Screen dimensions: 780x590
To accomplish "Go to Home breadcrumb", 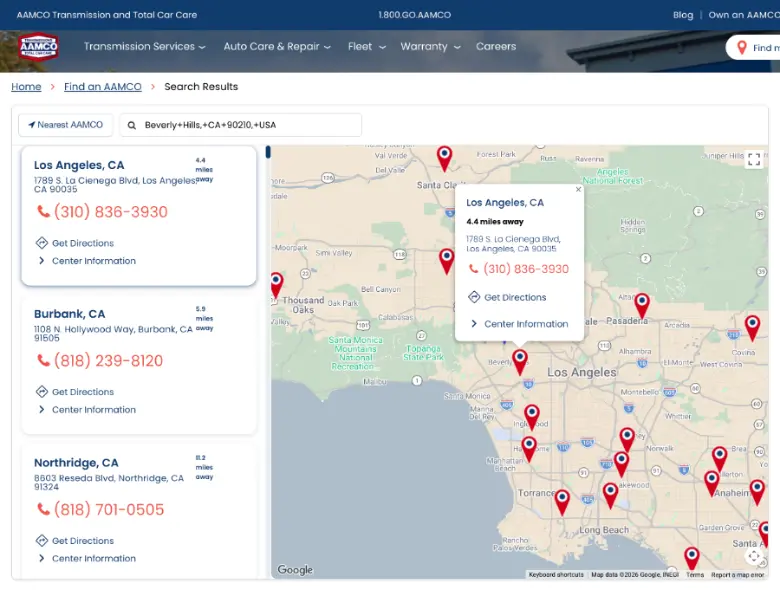I will pos(26,87).
